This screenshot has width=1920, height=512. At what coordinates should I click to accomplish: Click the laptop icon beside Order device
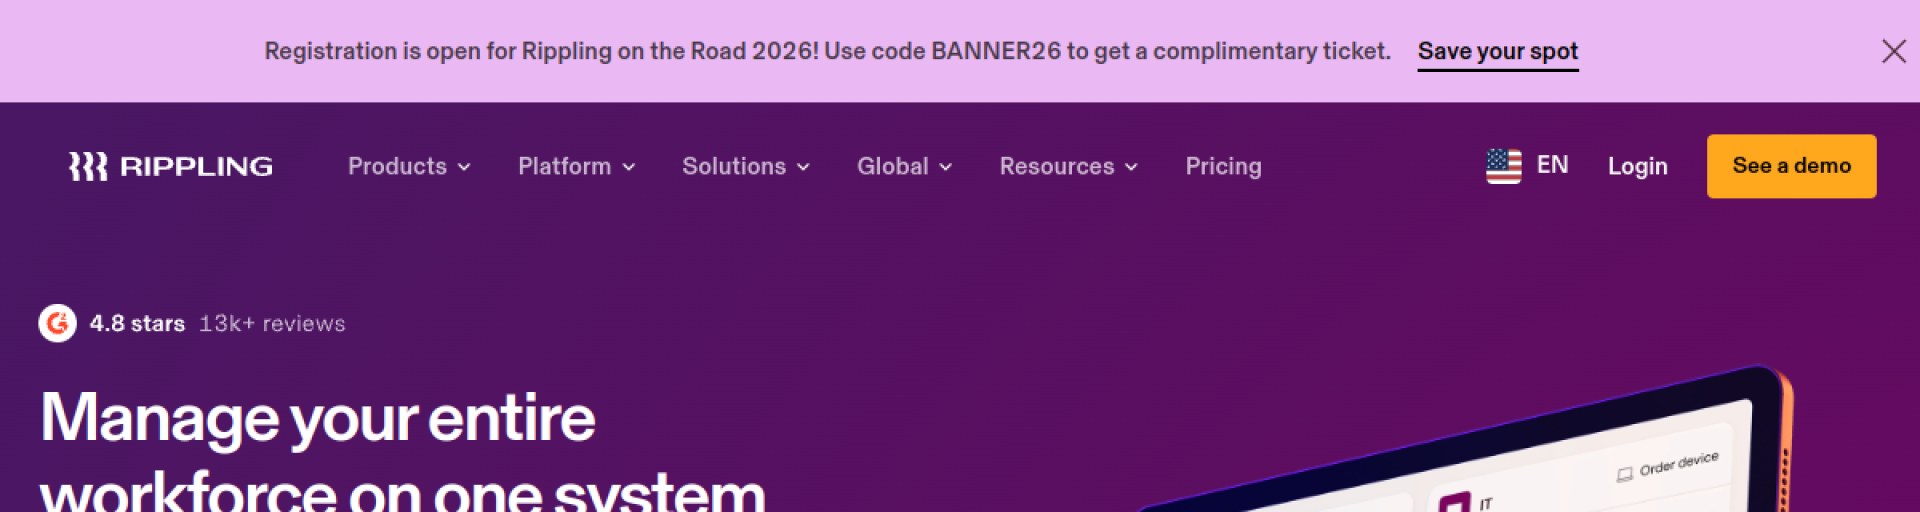(1625, 474)
